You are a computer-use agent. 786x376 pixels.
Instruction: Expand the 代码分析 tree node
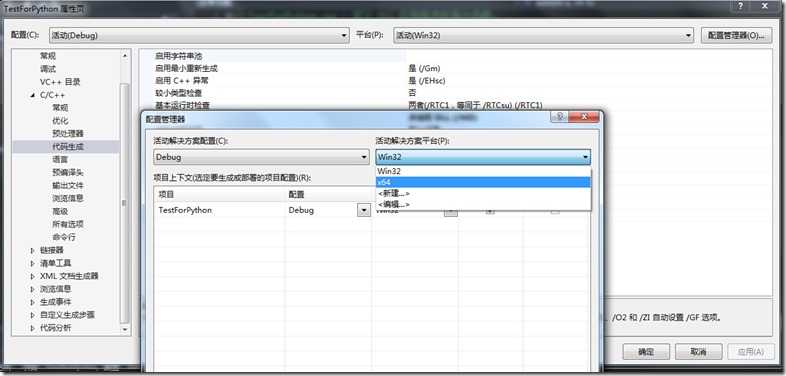[x=33, y=328]
